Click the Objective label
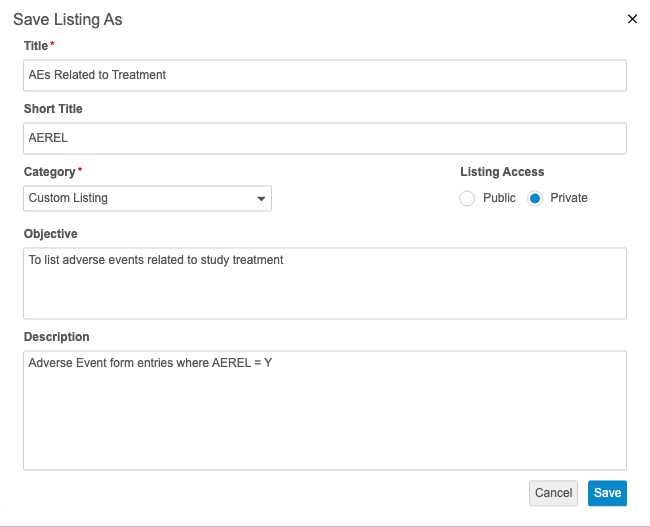This screenshot has height=527, width=650. point(50,234)
